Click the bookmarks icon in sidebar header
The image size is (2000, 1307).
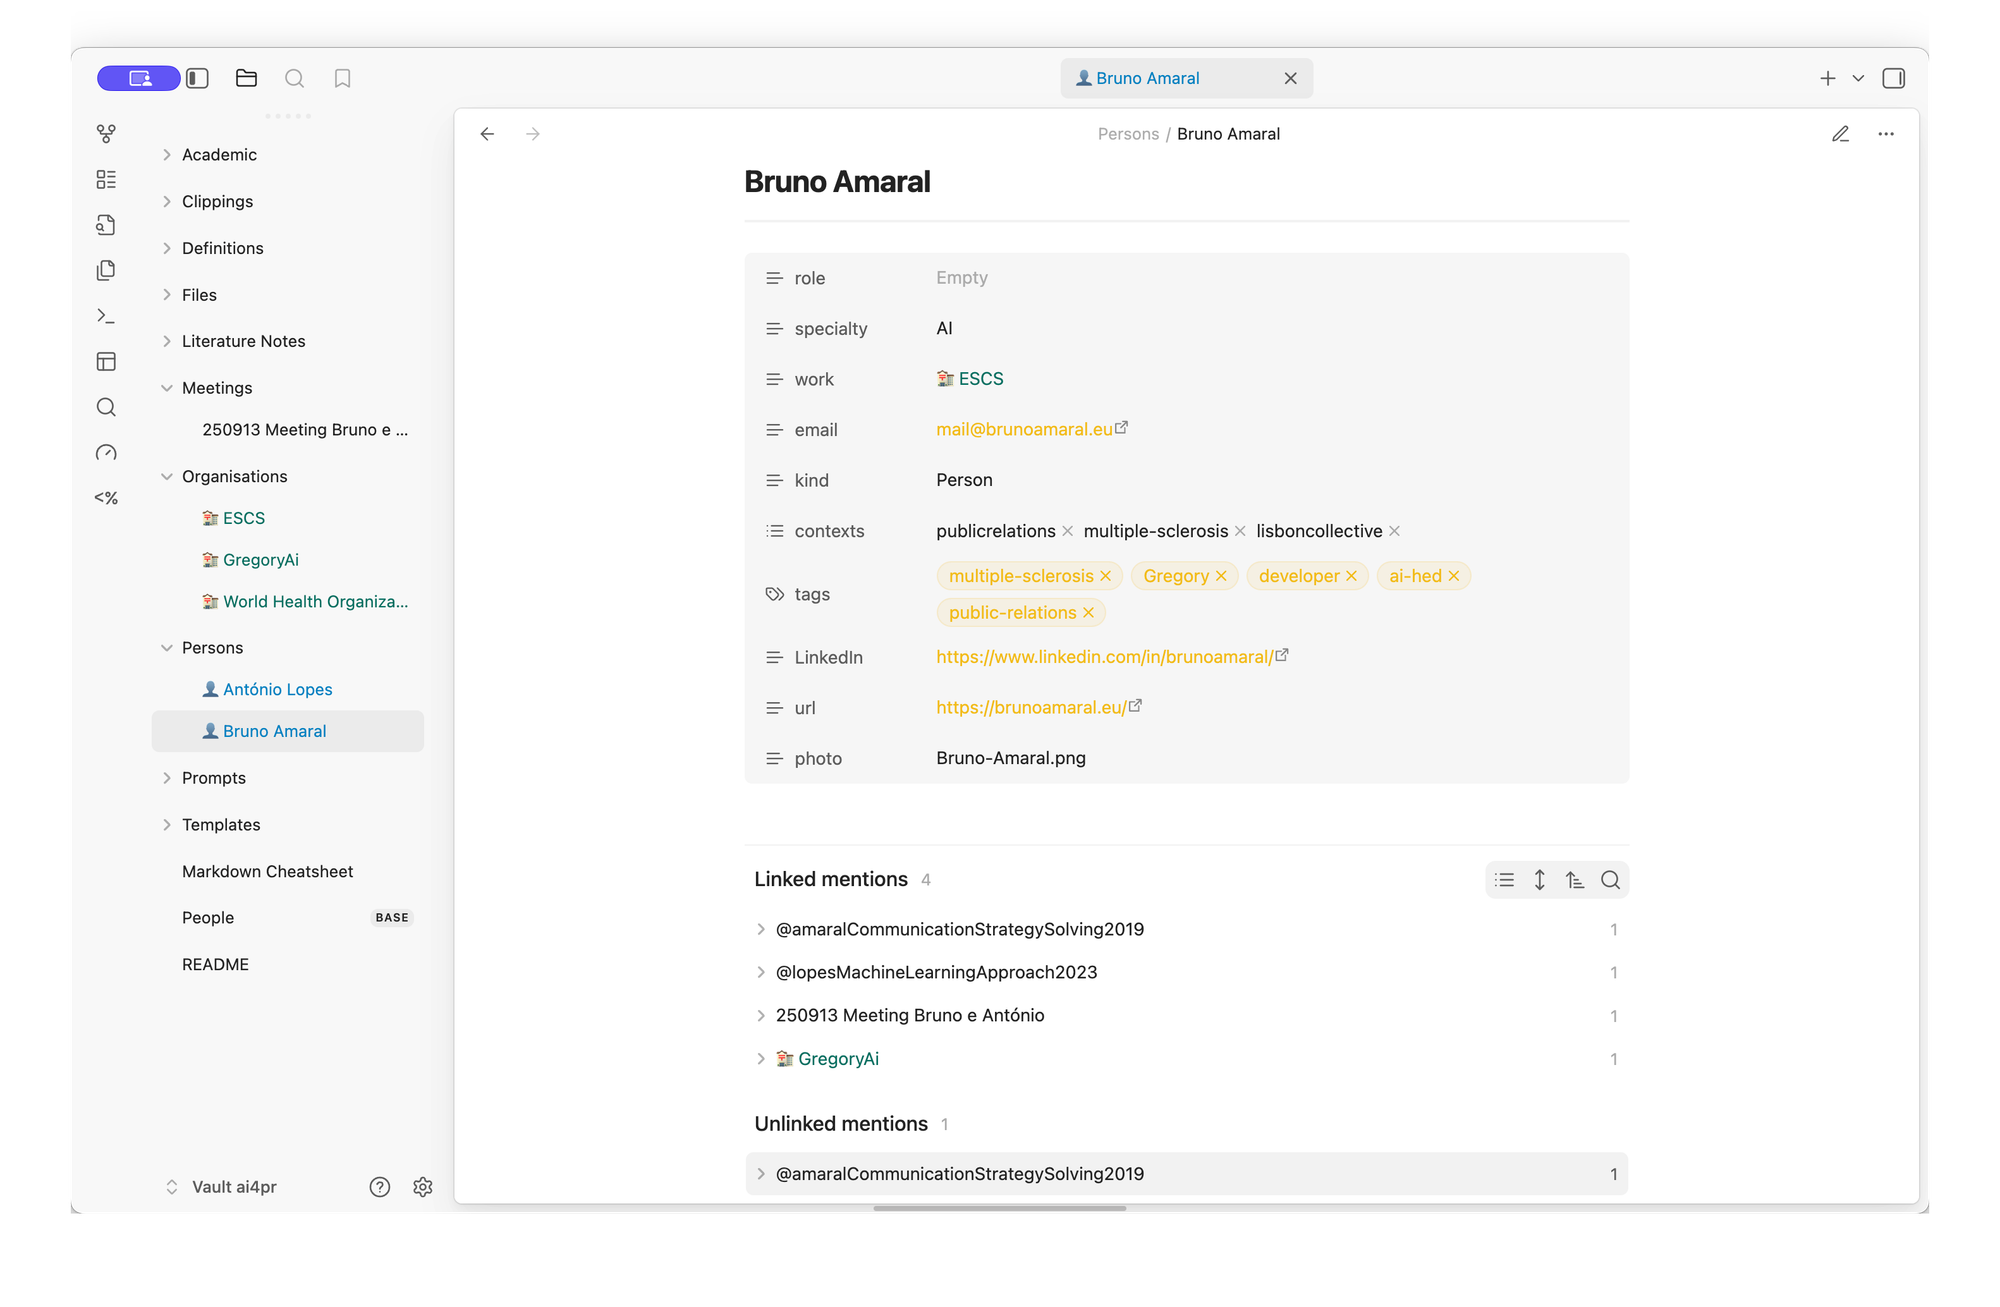[342, 78]
